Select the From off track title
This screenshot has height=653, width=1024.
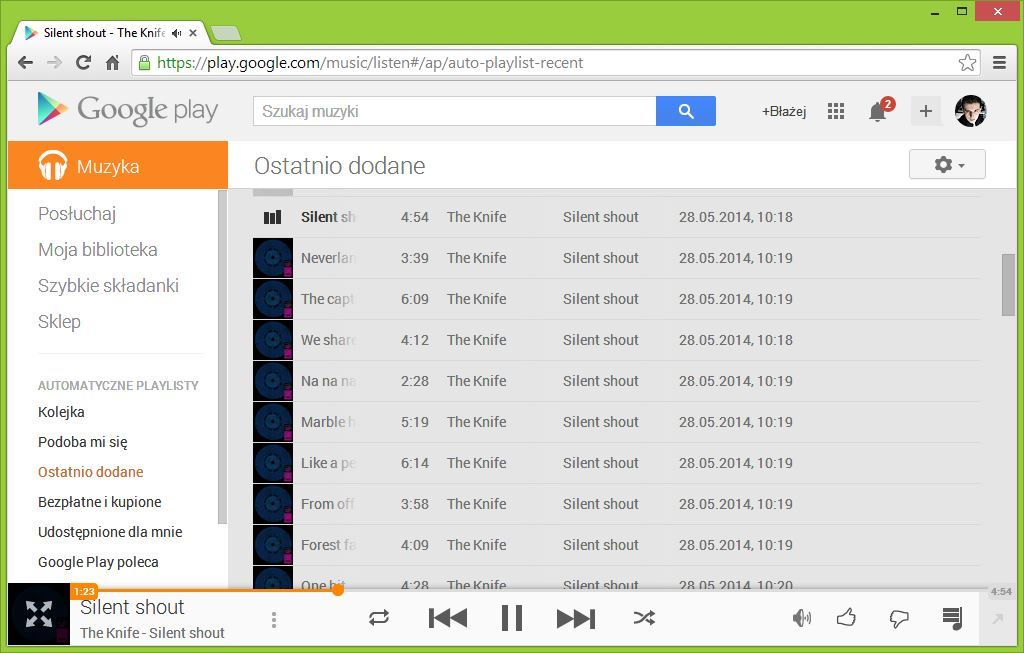328,504
